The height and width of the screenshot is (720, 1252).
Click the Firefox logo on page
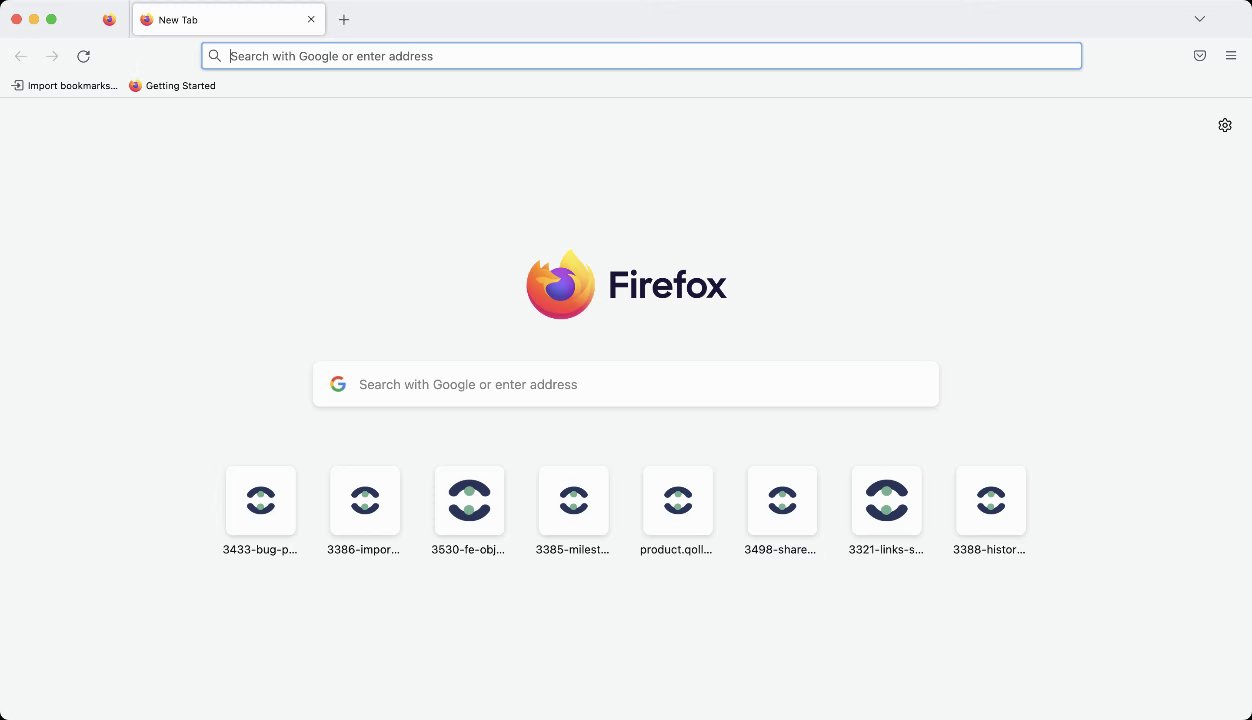626,285
